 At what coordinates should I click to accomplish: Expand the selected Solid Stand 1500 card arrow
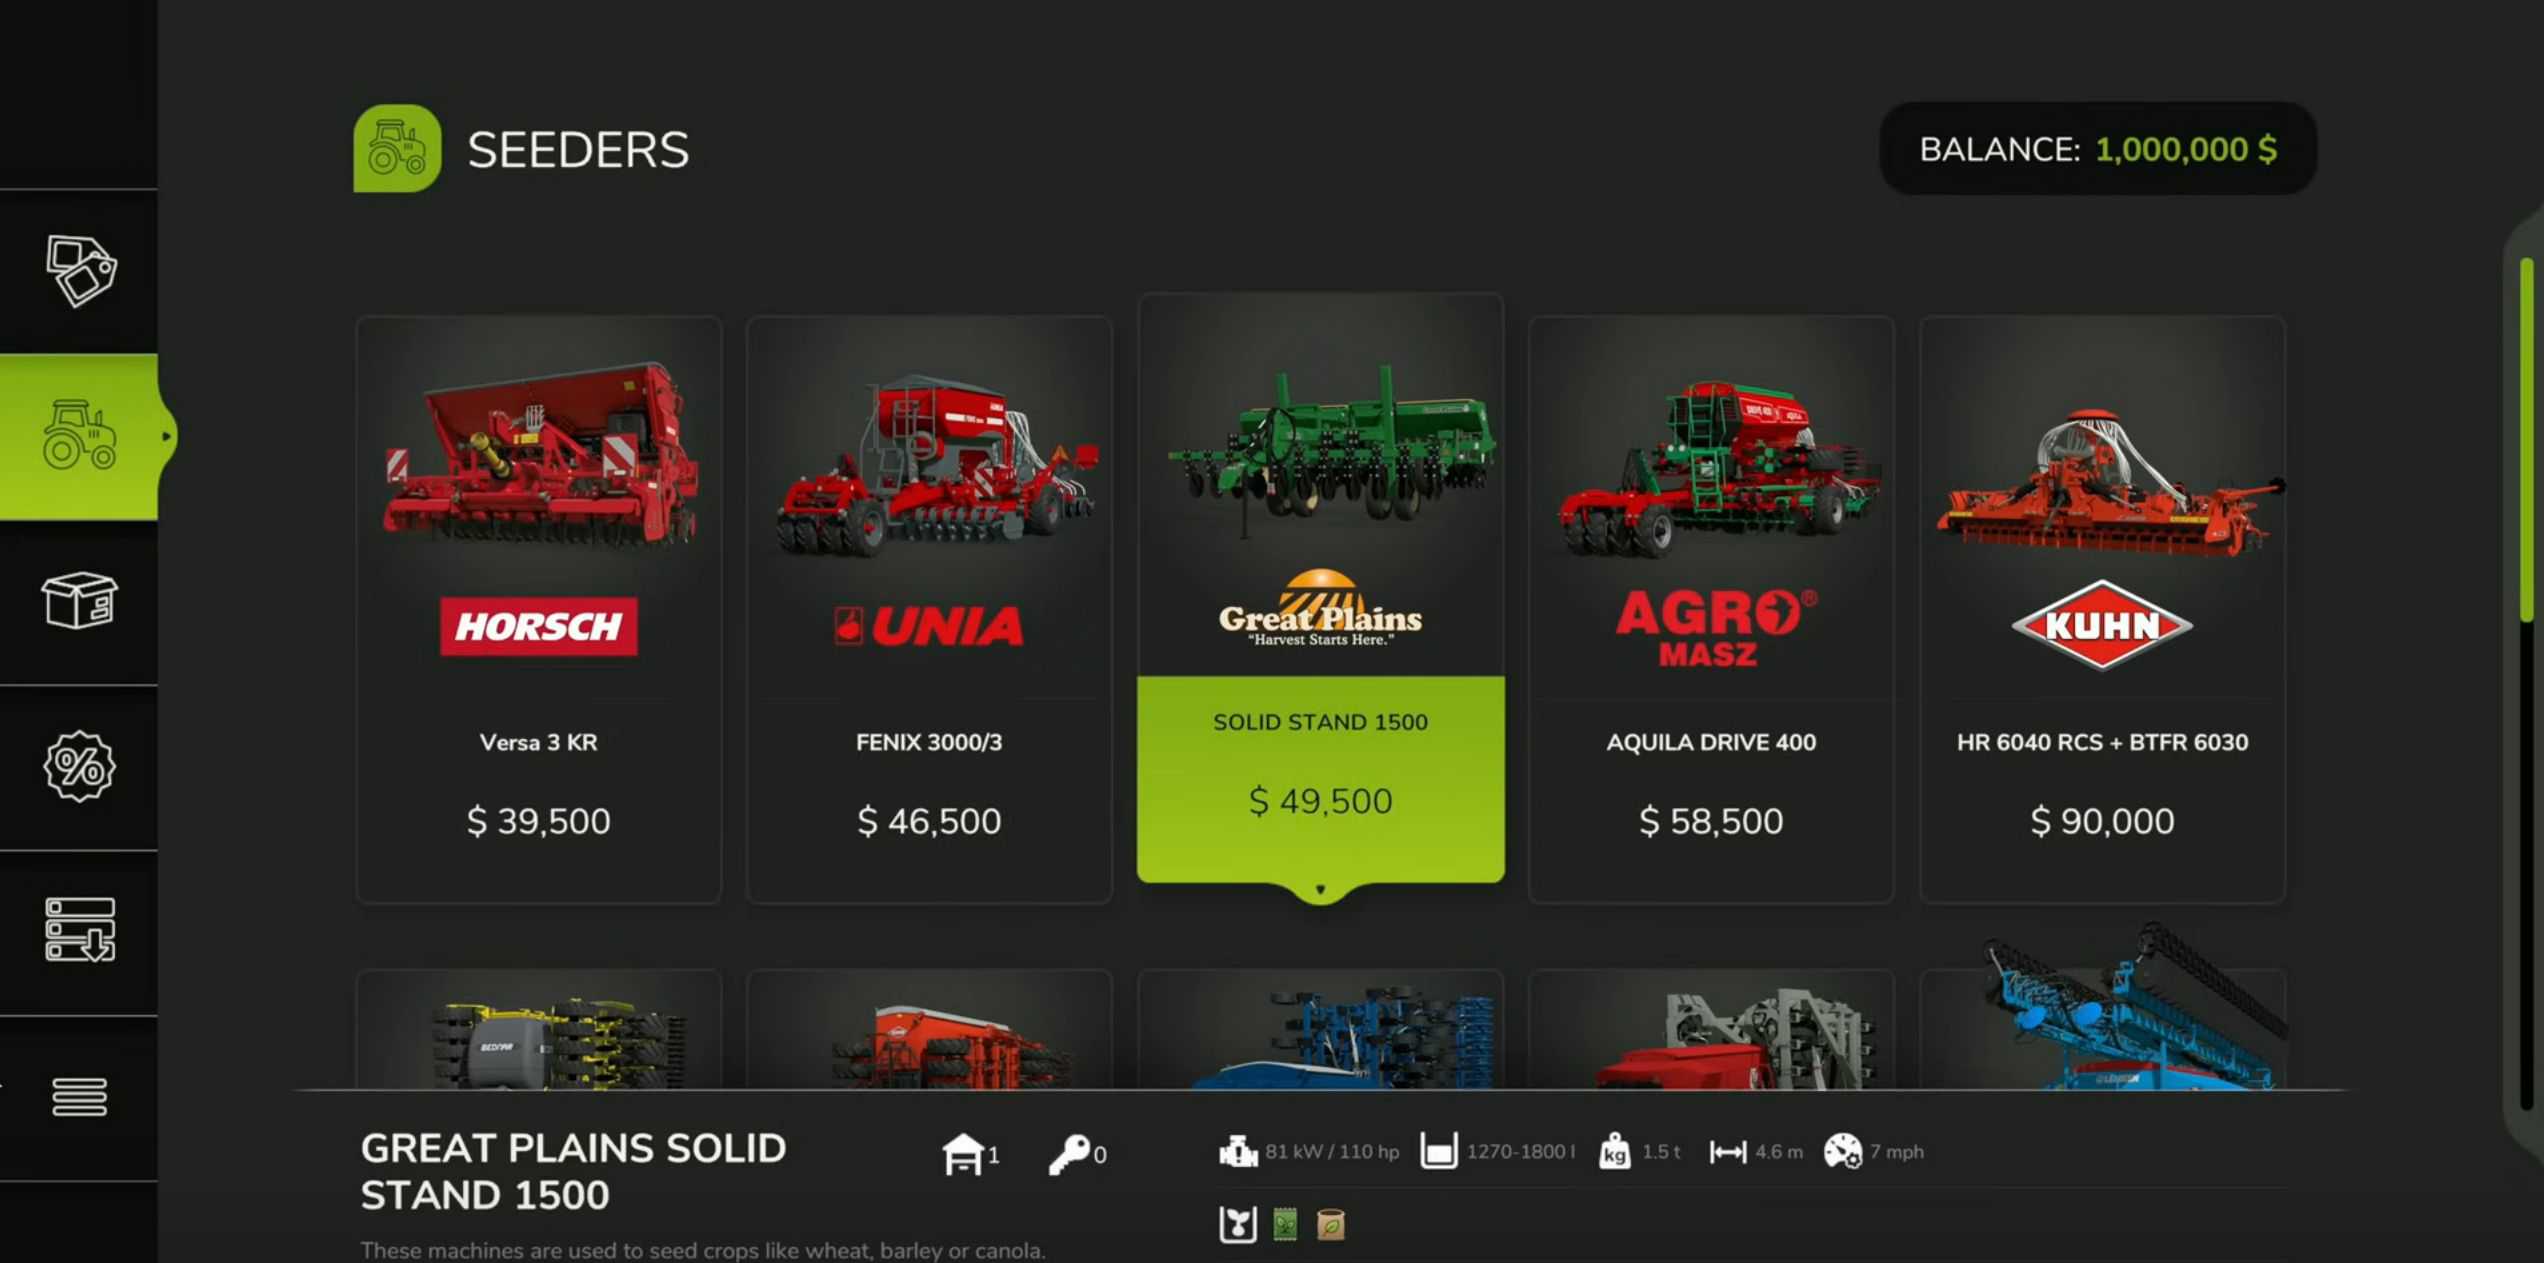[x=1320, y=889]
